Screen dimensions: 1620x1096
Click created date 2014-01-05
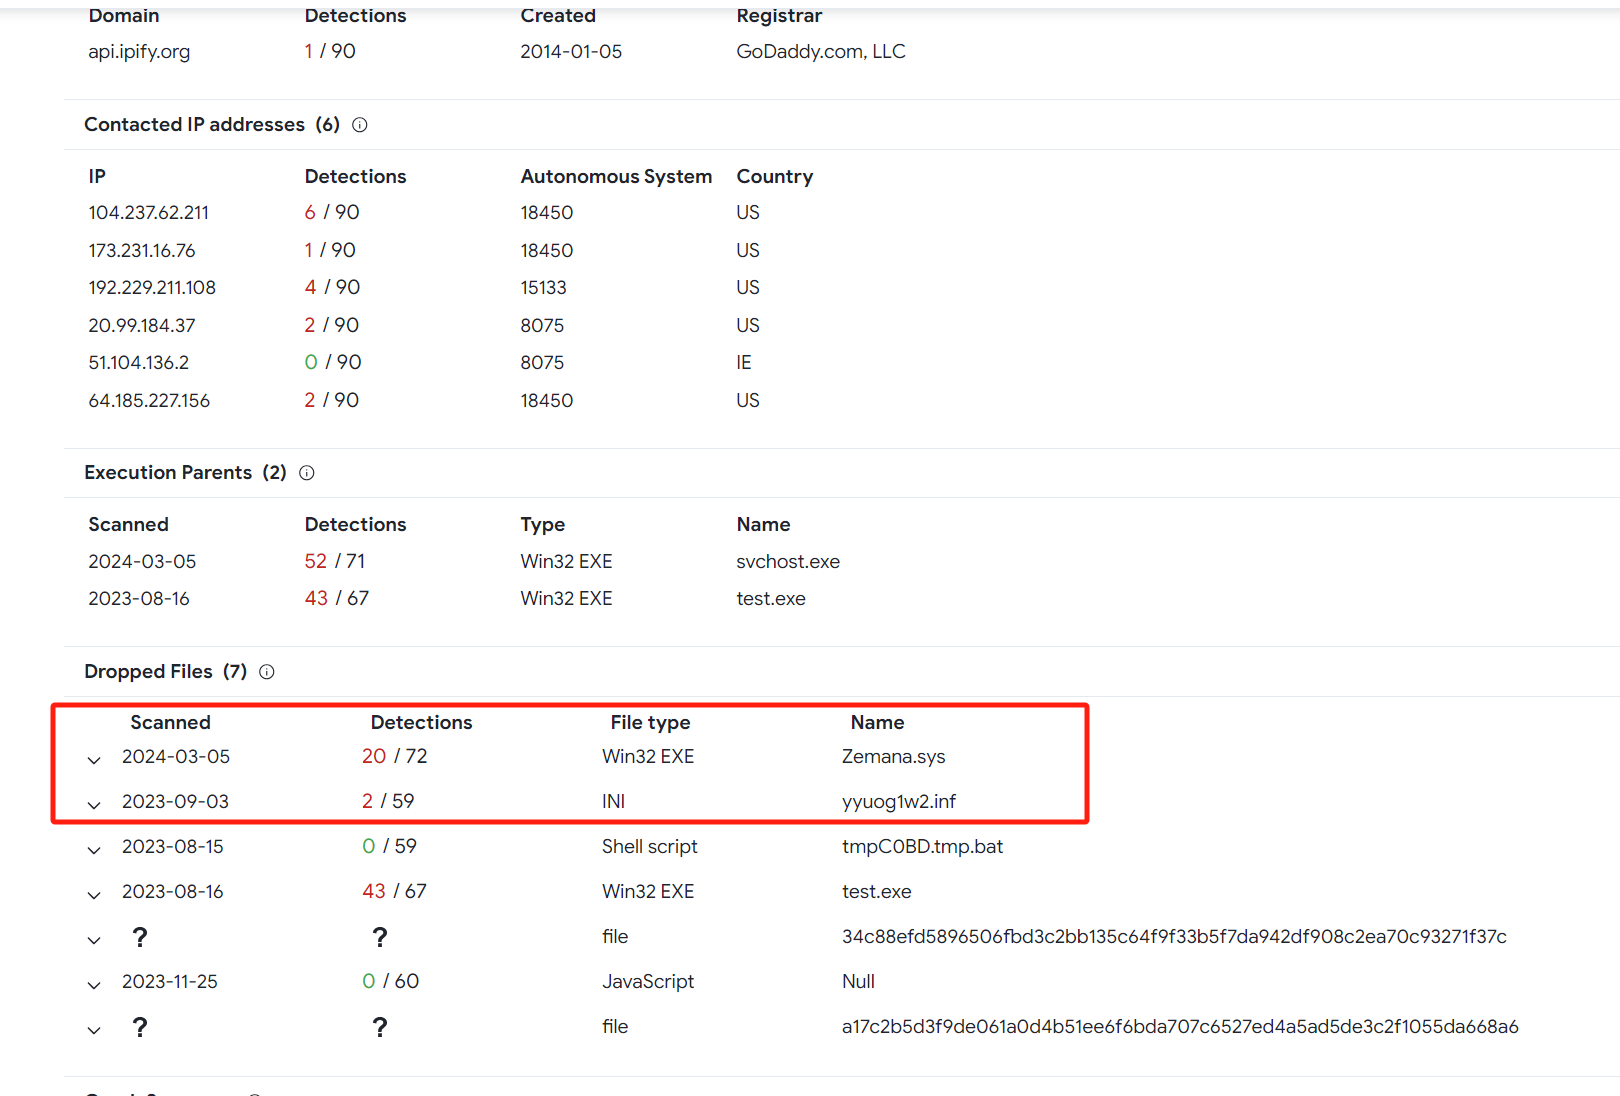coord(571,52)
